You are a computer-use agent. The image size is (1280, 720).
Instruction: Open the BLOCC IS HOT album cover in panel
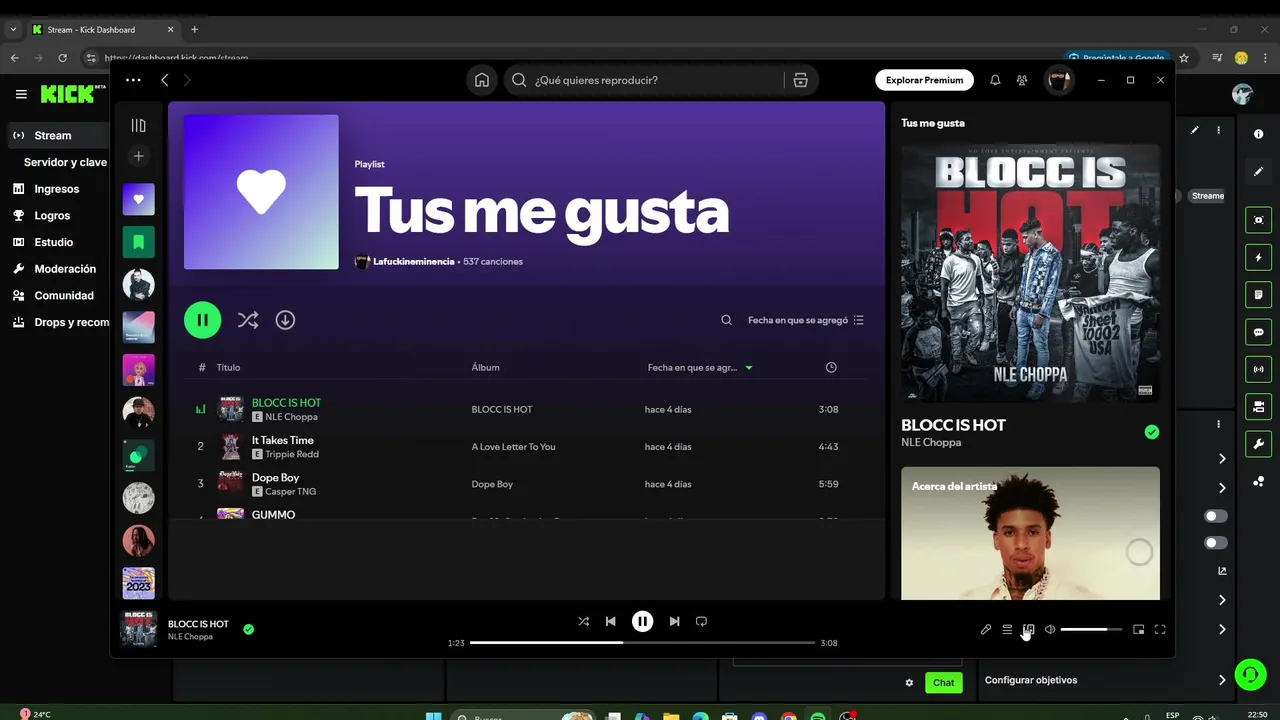pyautogui.click(x=1031, y=273)
